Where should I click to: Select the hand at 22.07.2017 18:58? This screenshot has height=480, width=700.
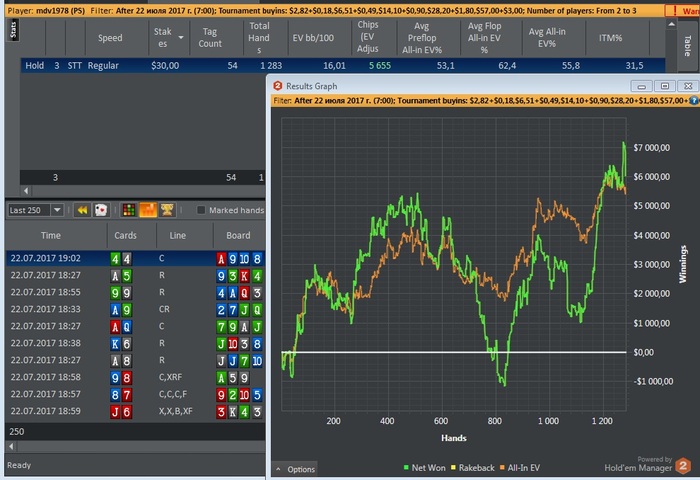[x=135, y=377]
